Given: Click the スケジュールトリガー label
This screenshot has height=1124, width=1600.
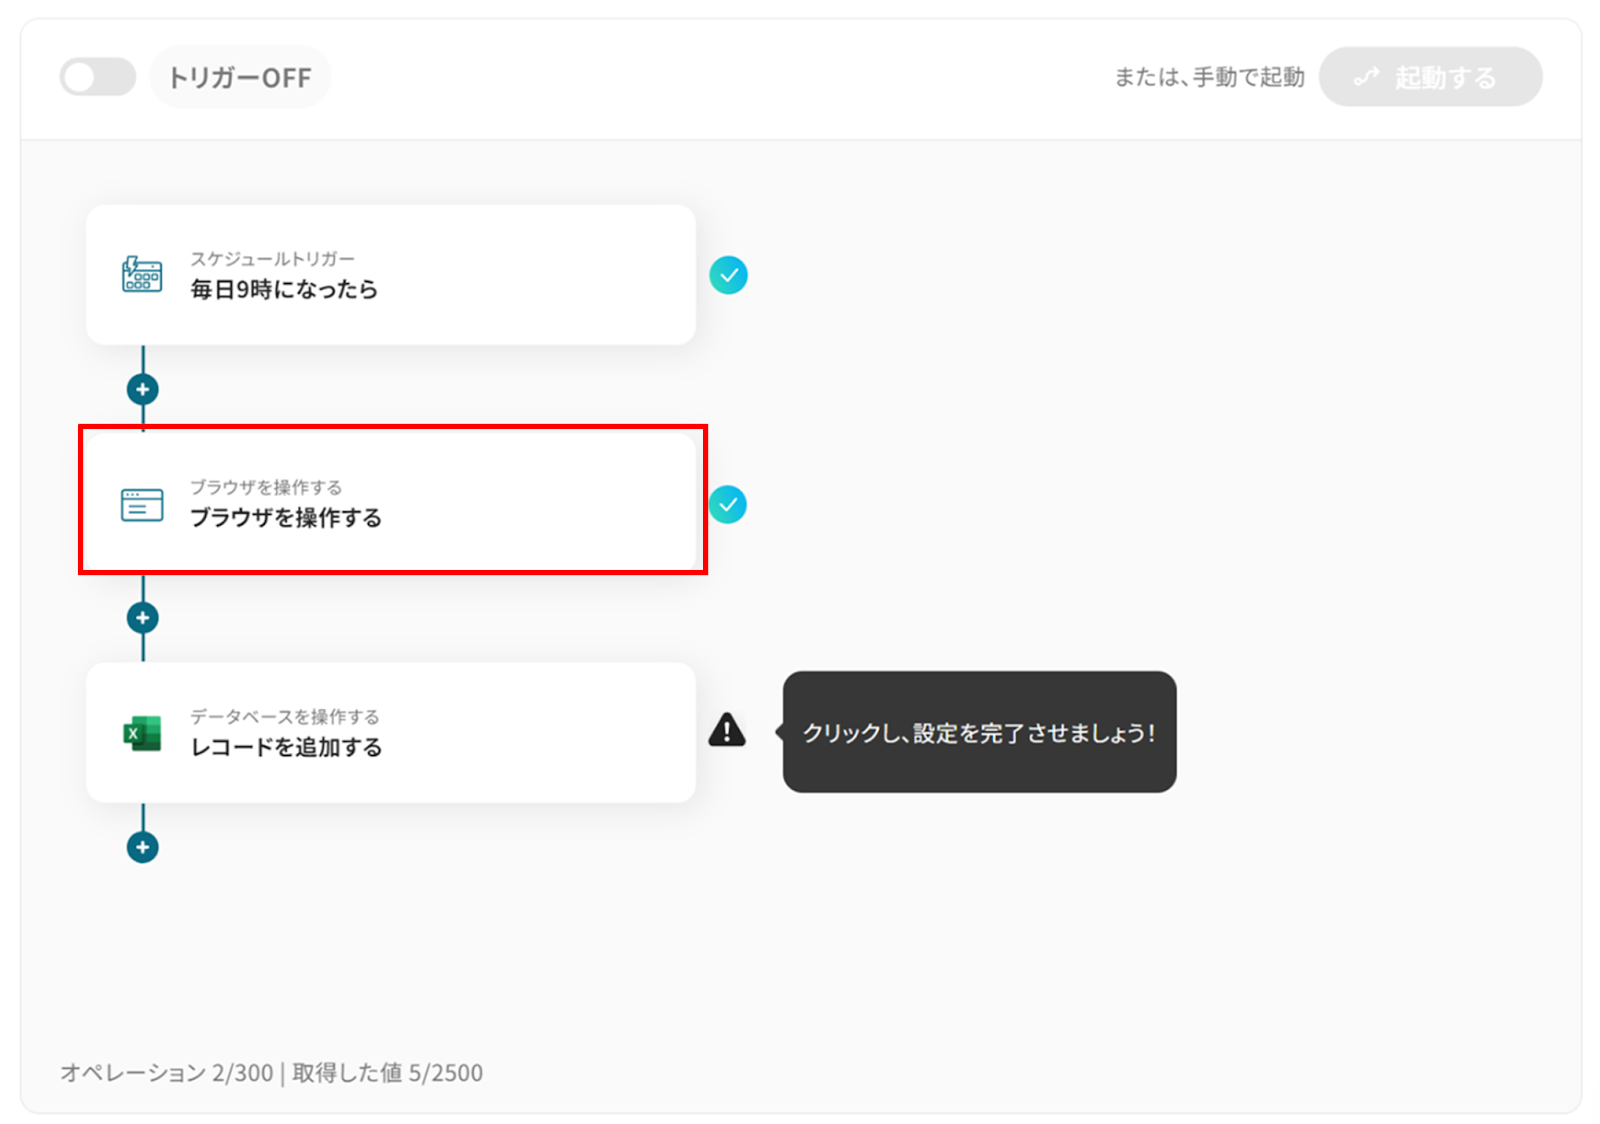Looking at the screenshot, I should tap(272, 259).
